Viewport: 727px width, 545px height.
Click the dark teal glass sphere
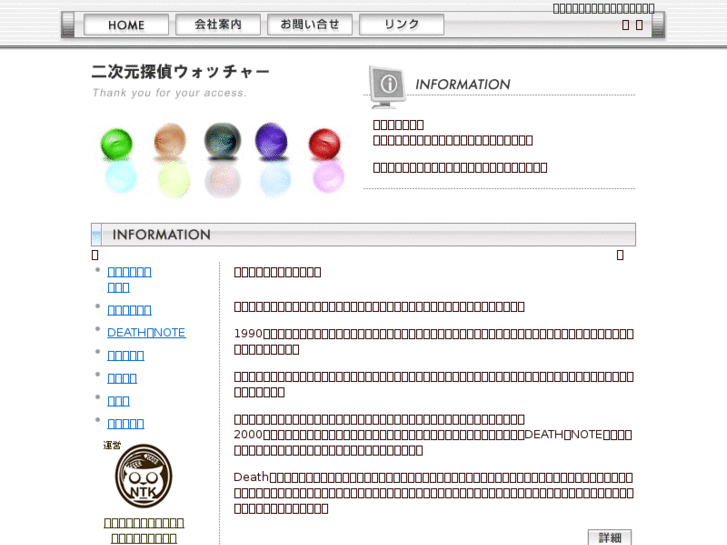point(223,141)
